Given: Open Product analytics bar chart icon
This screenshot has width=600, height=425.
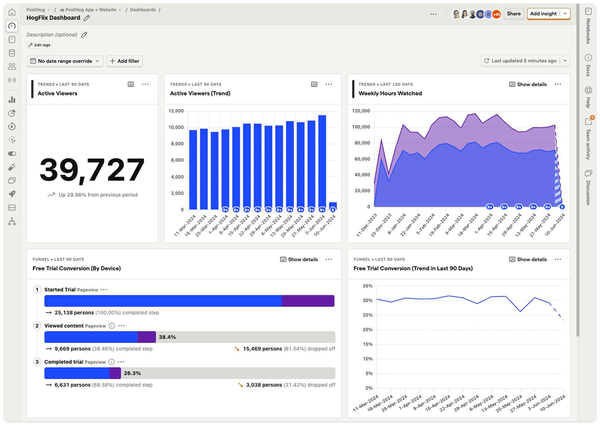Looking at the screenshot, I should coord(12,99).
